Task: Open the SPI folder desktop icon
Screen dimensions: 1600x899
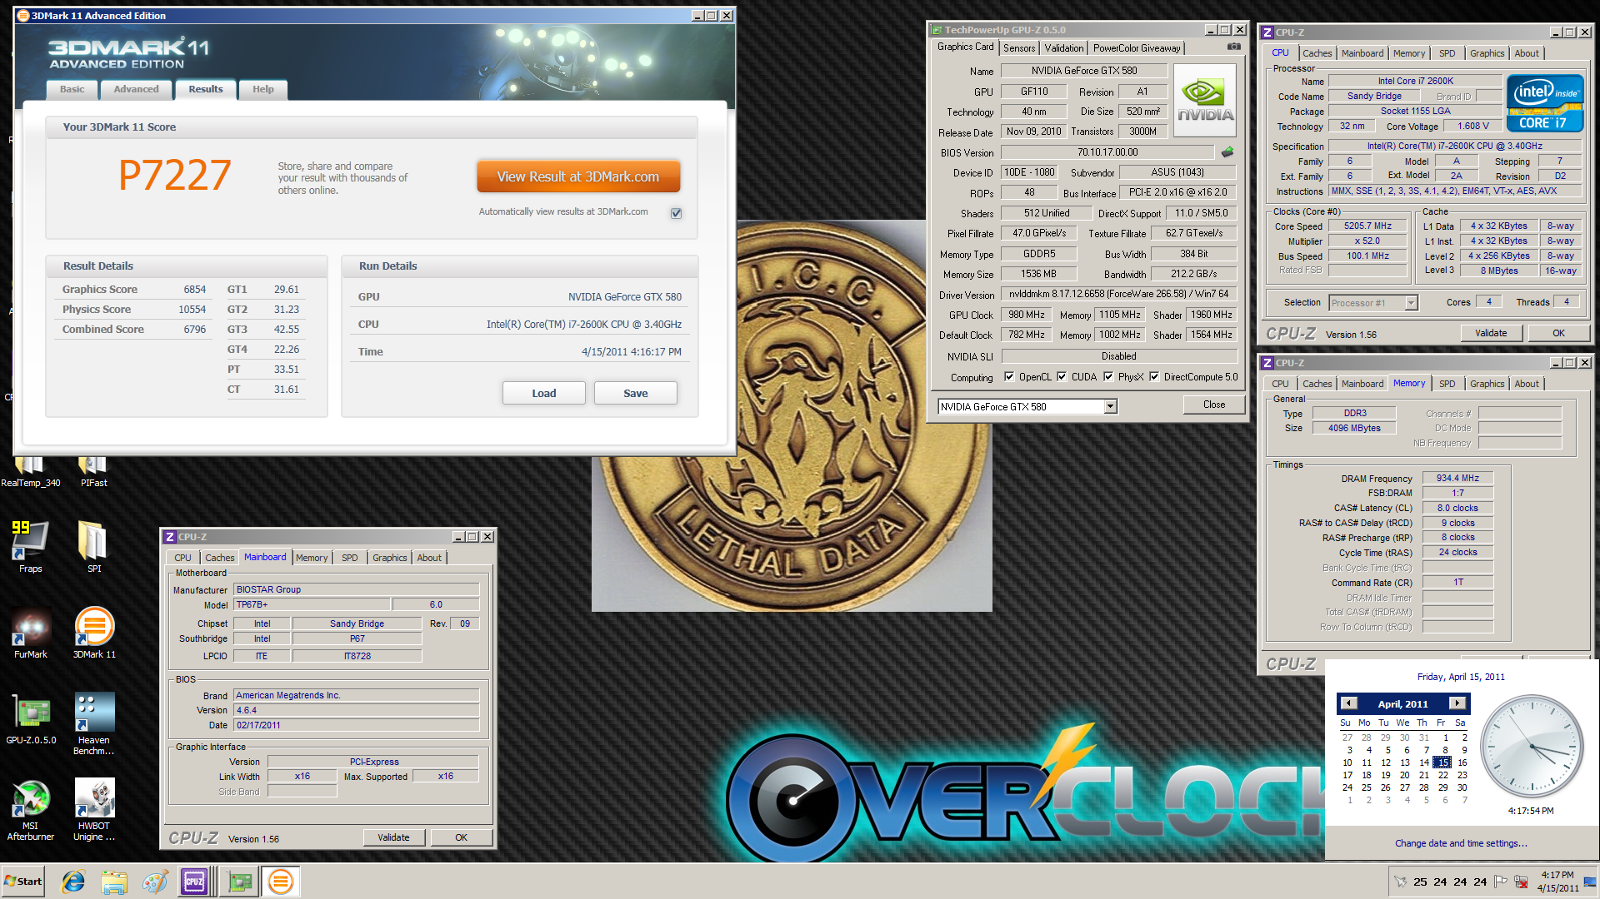Action: pos(93,547)
